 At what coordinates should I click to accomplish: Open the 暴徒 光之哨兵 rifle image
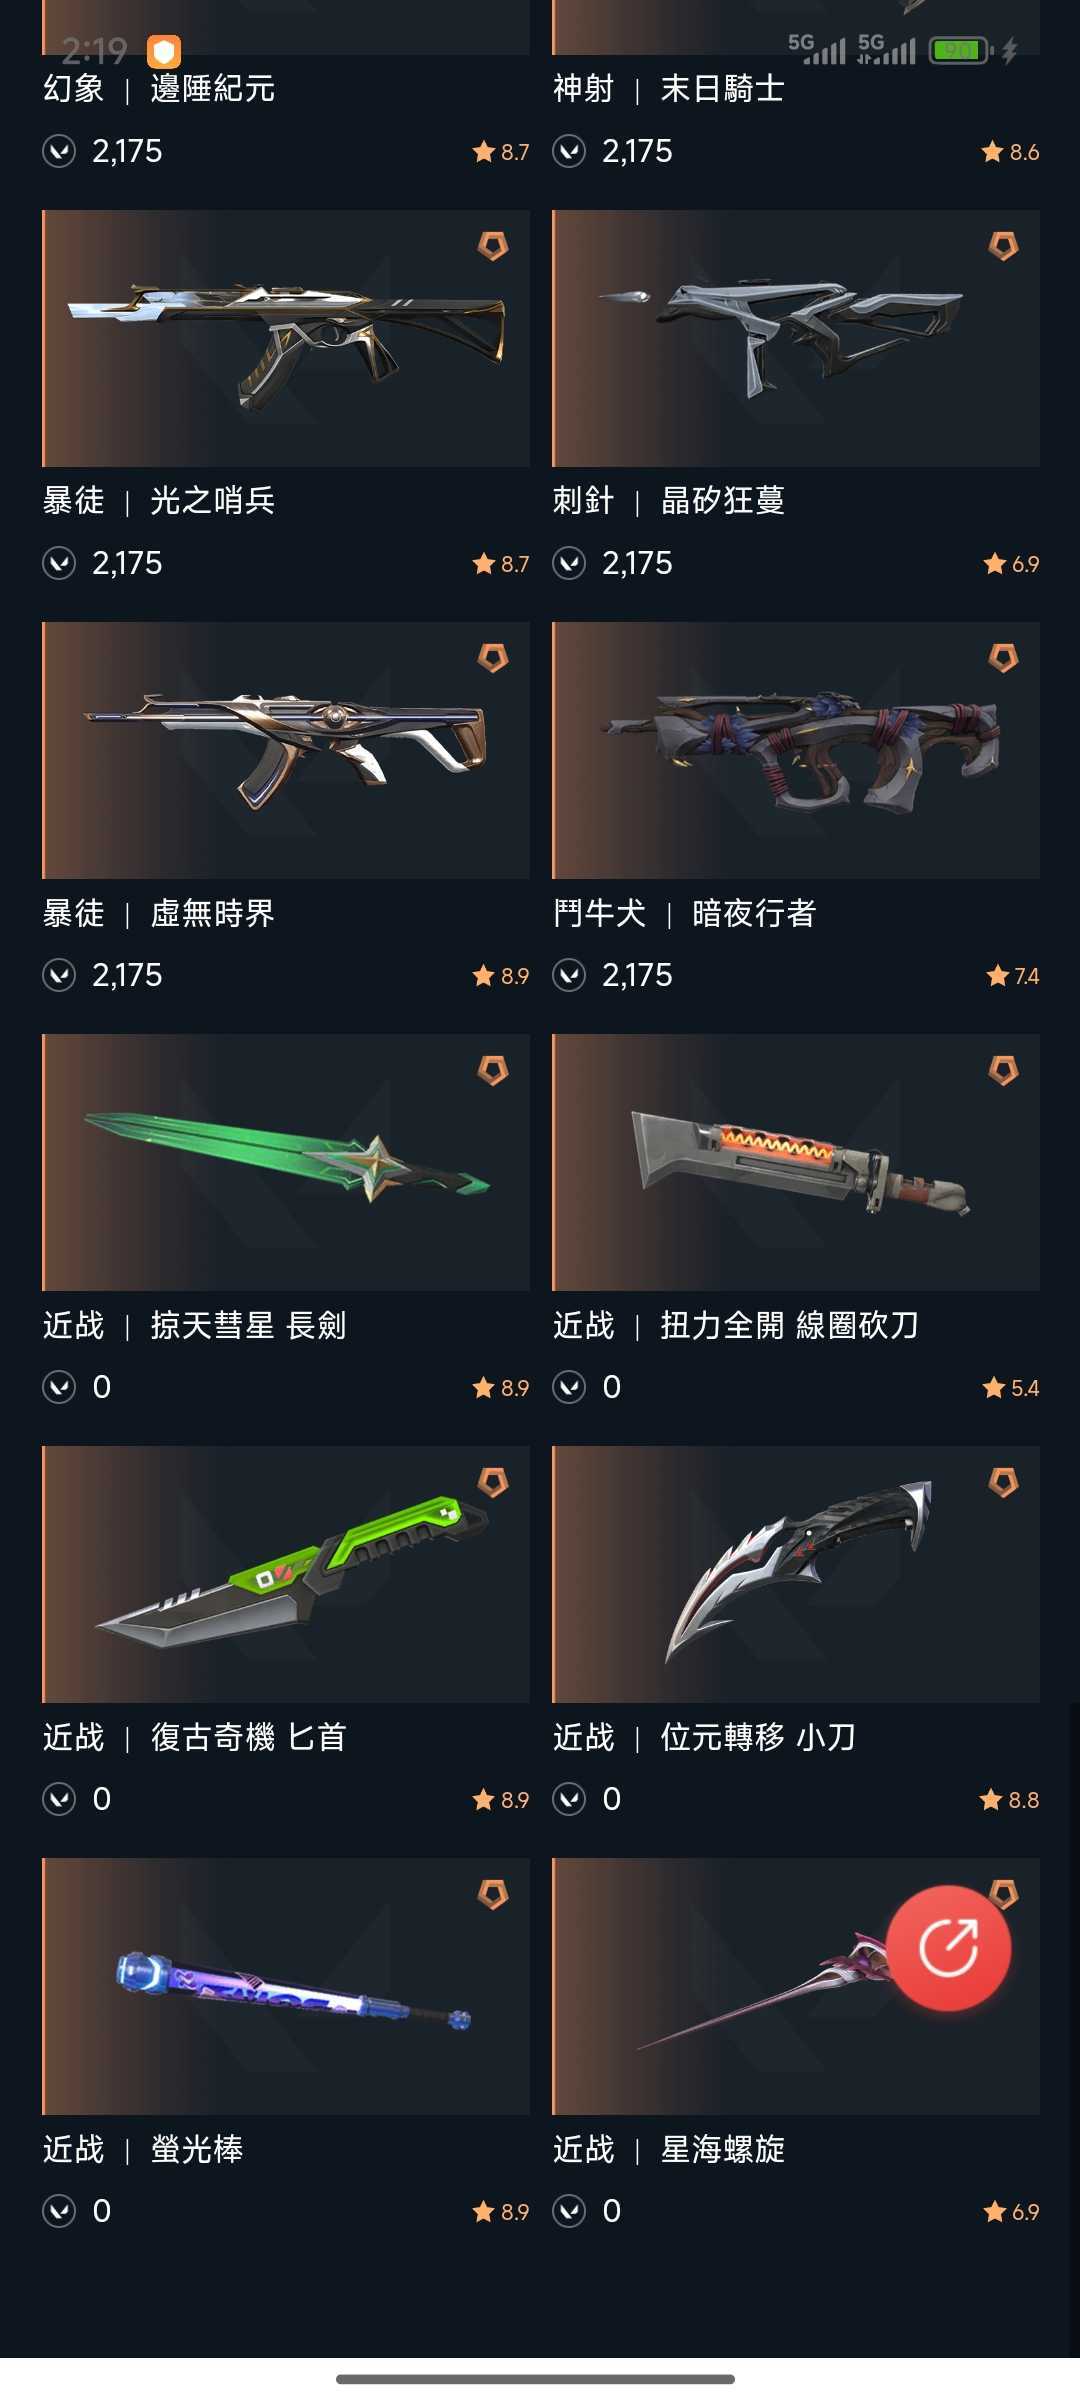point(286,338)
